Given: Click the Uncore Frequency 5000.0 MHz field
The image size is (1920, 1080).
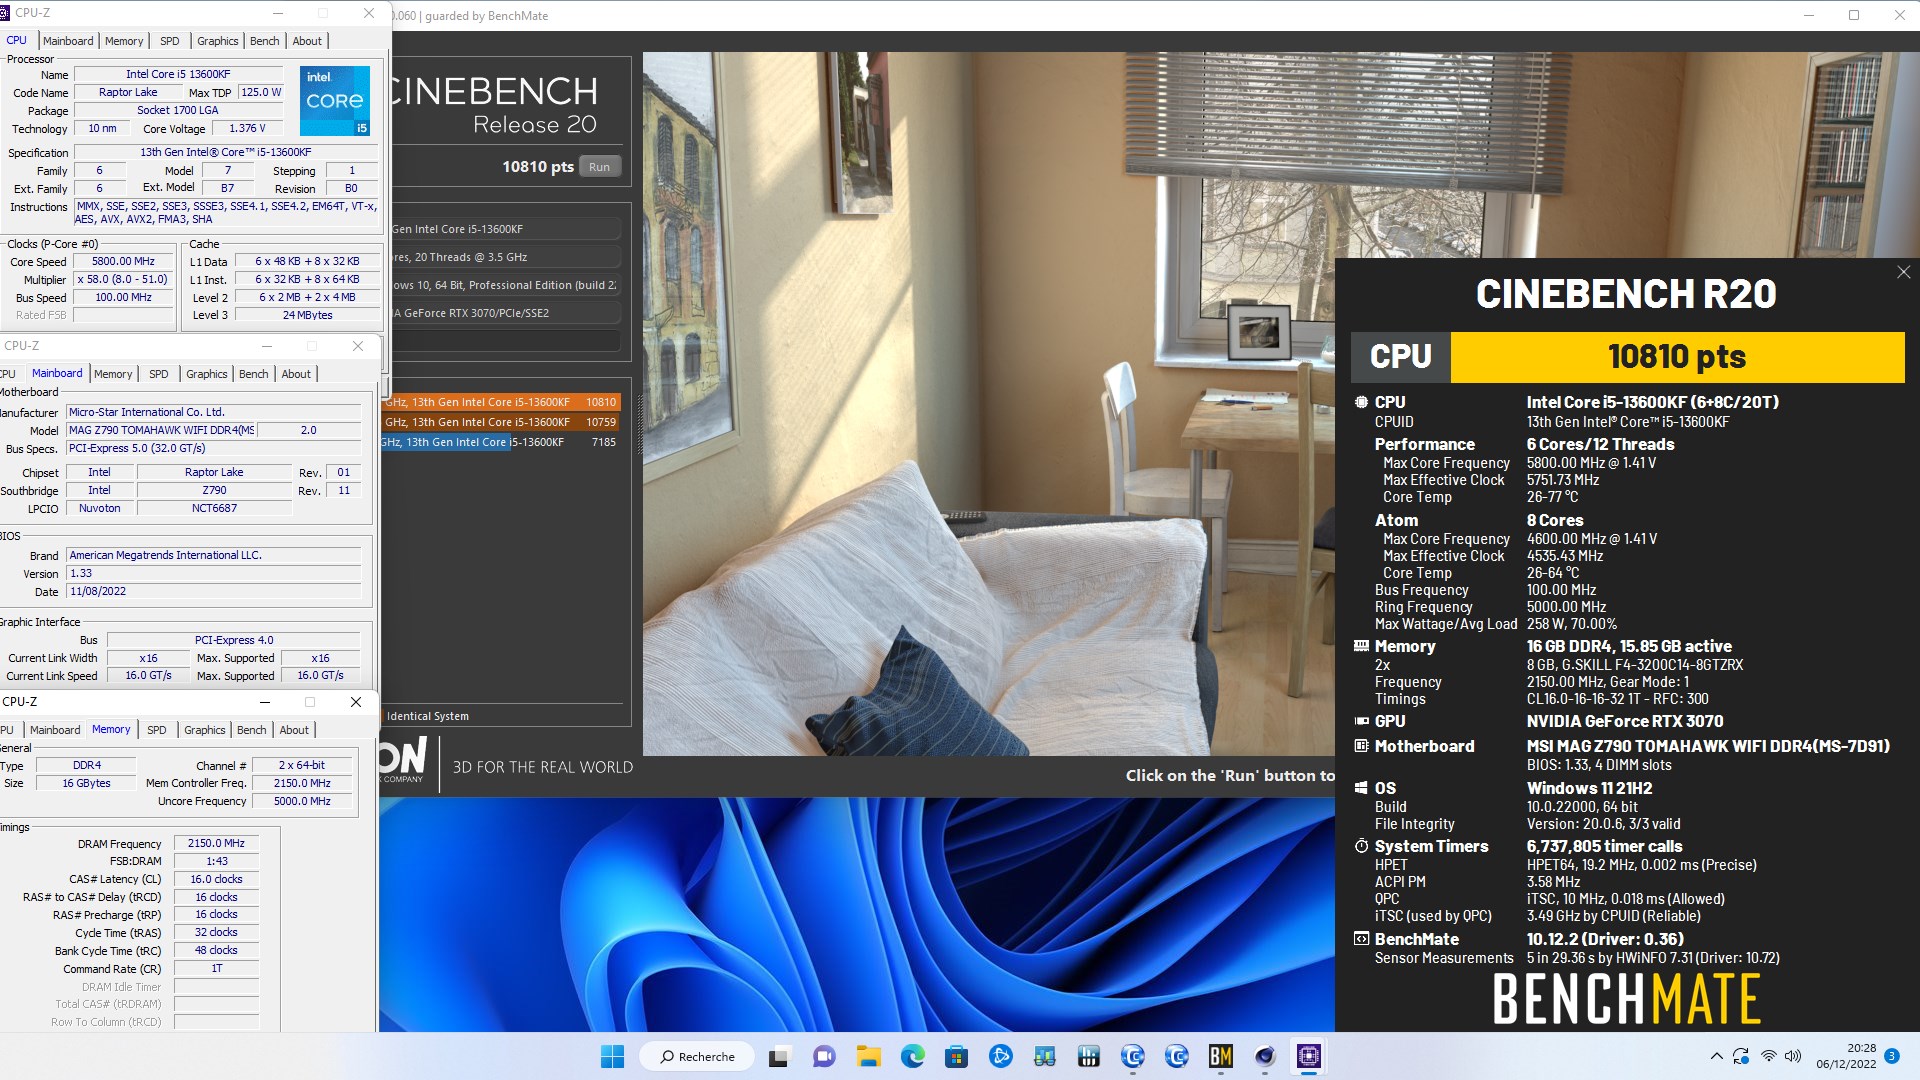Looking at the screenshot, I should [x=302, y=801].
